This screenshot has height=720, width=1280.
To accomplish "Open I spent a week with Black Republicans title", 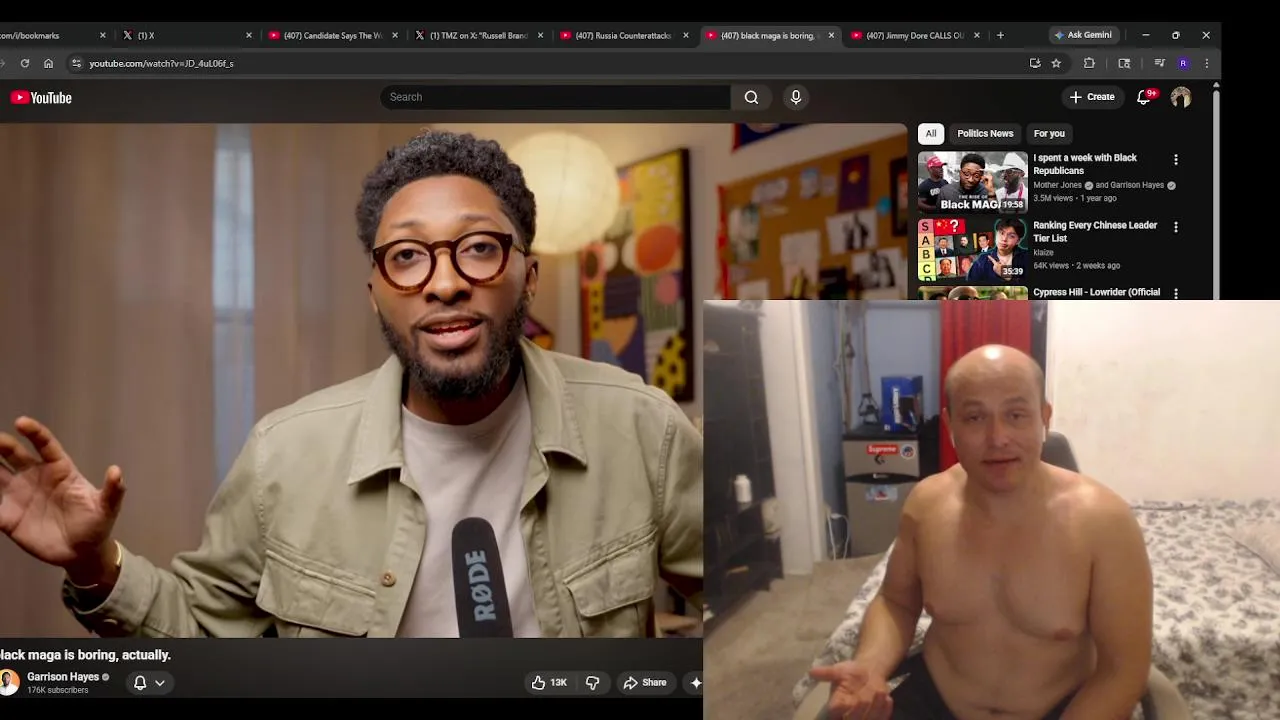I will (1085, 164).
